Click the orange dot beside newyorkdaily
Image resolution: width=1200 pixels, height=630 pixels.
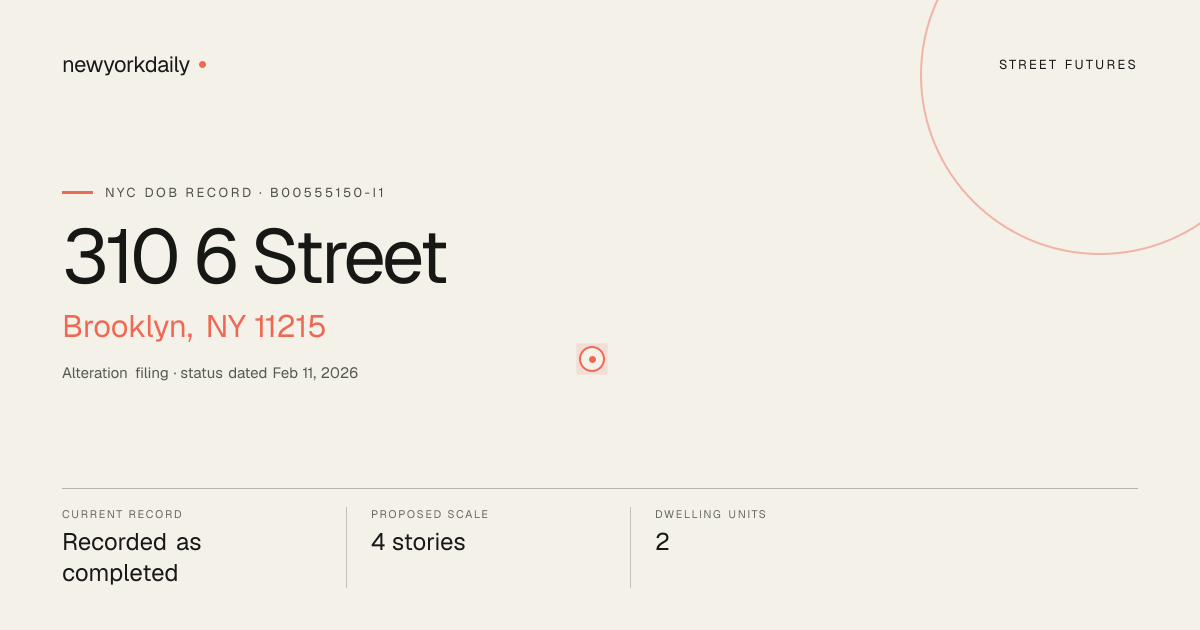202,64
